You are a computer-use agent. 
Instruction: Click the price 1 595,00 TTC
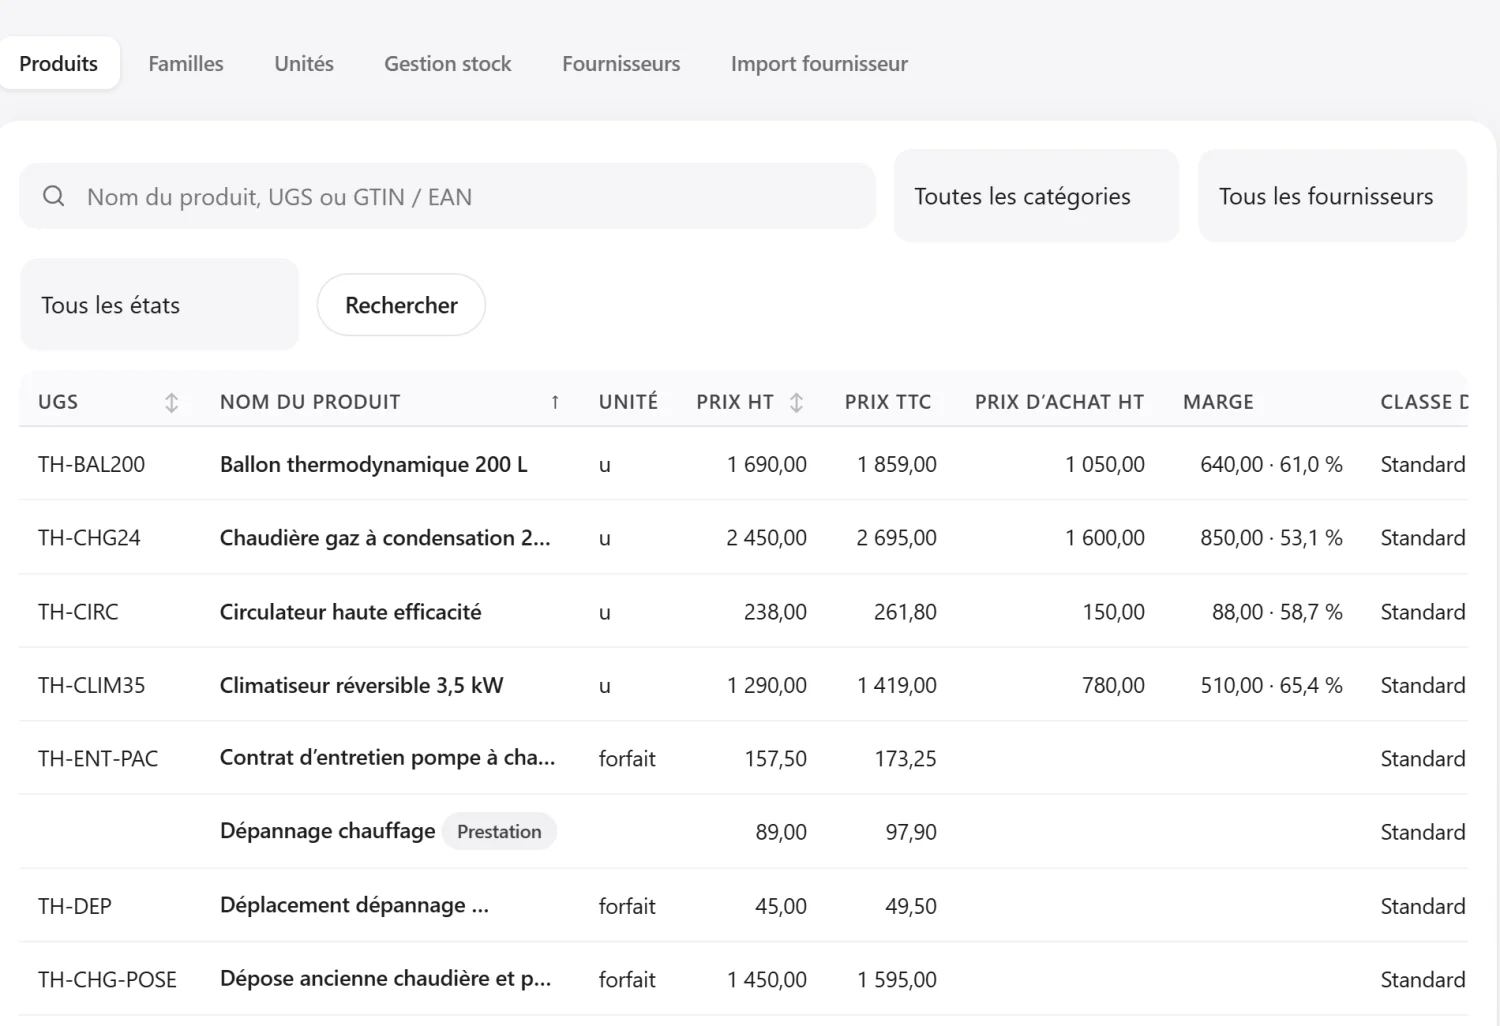(x=897, y=980)
